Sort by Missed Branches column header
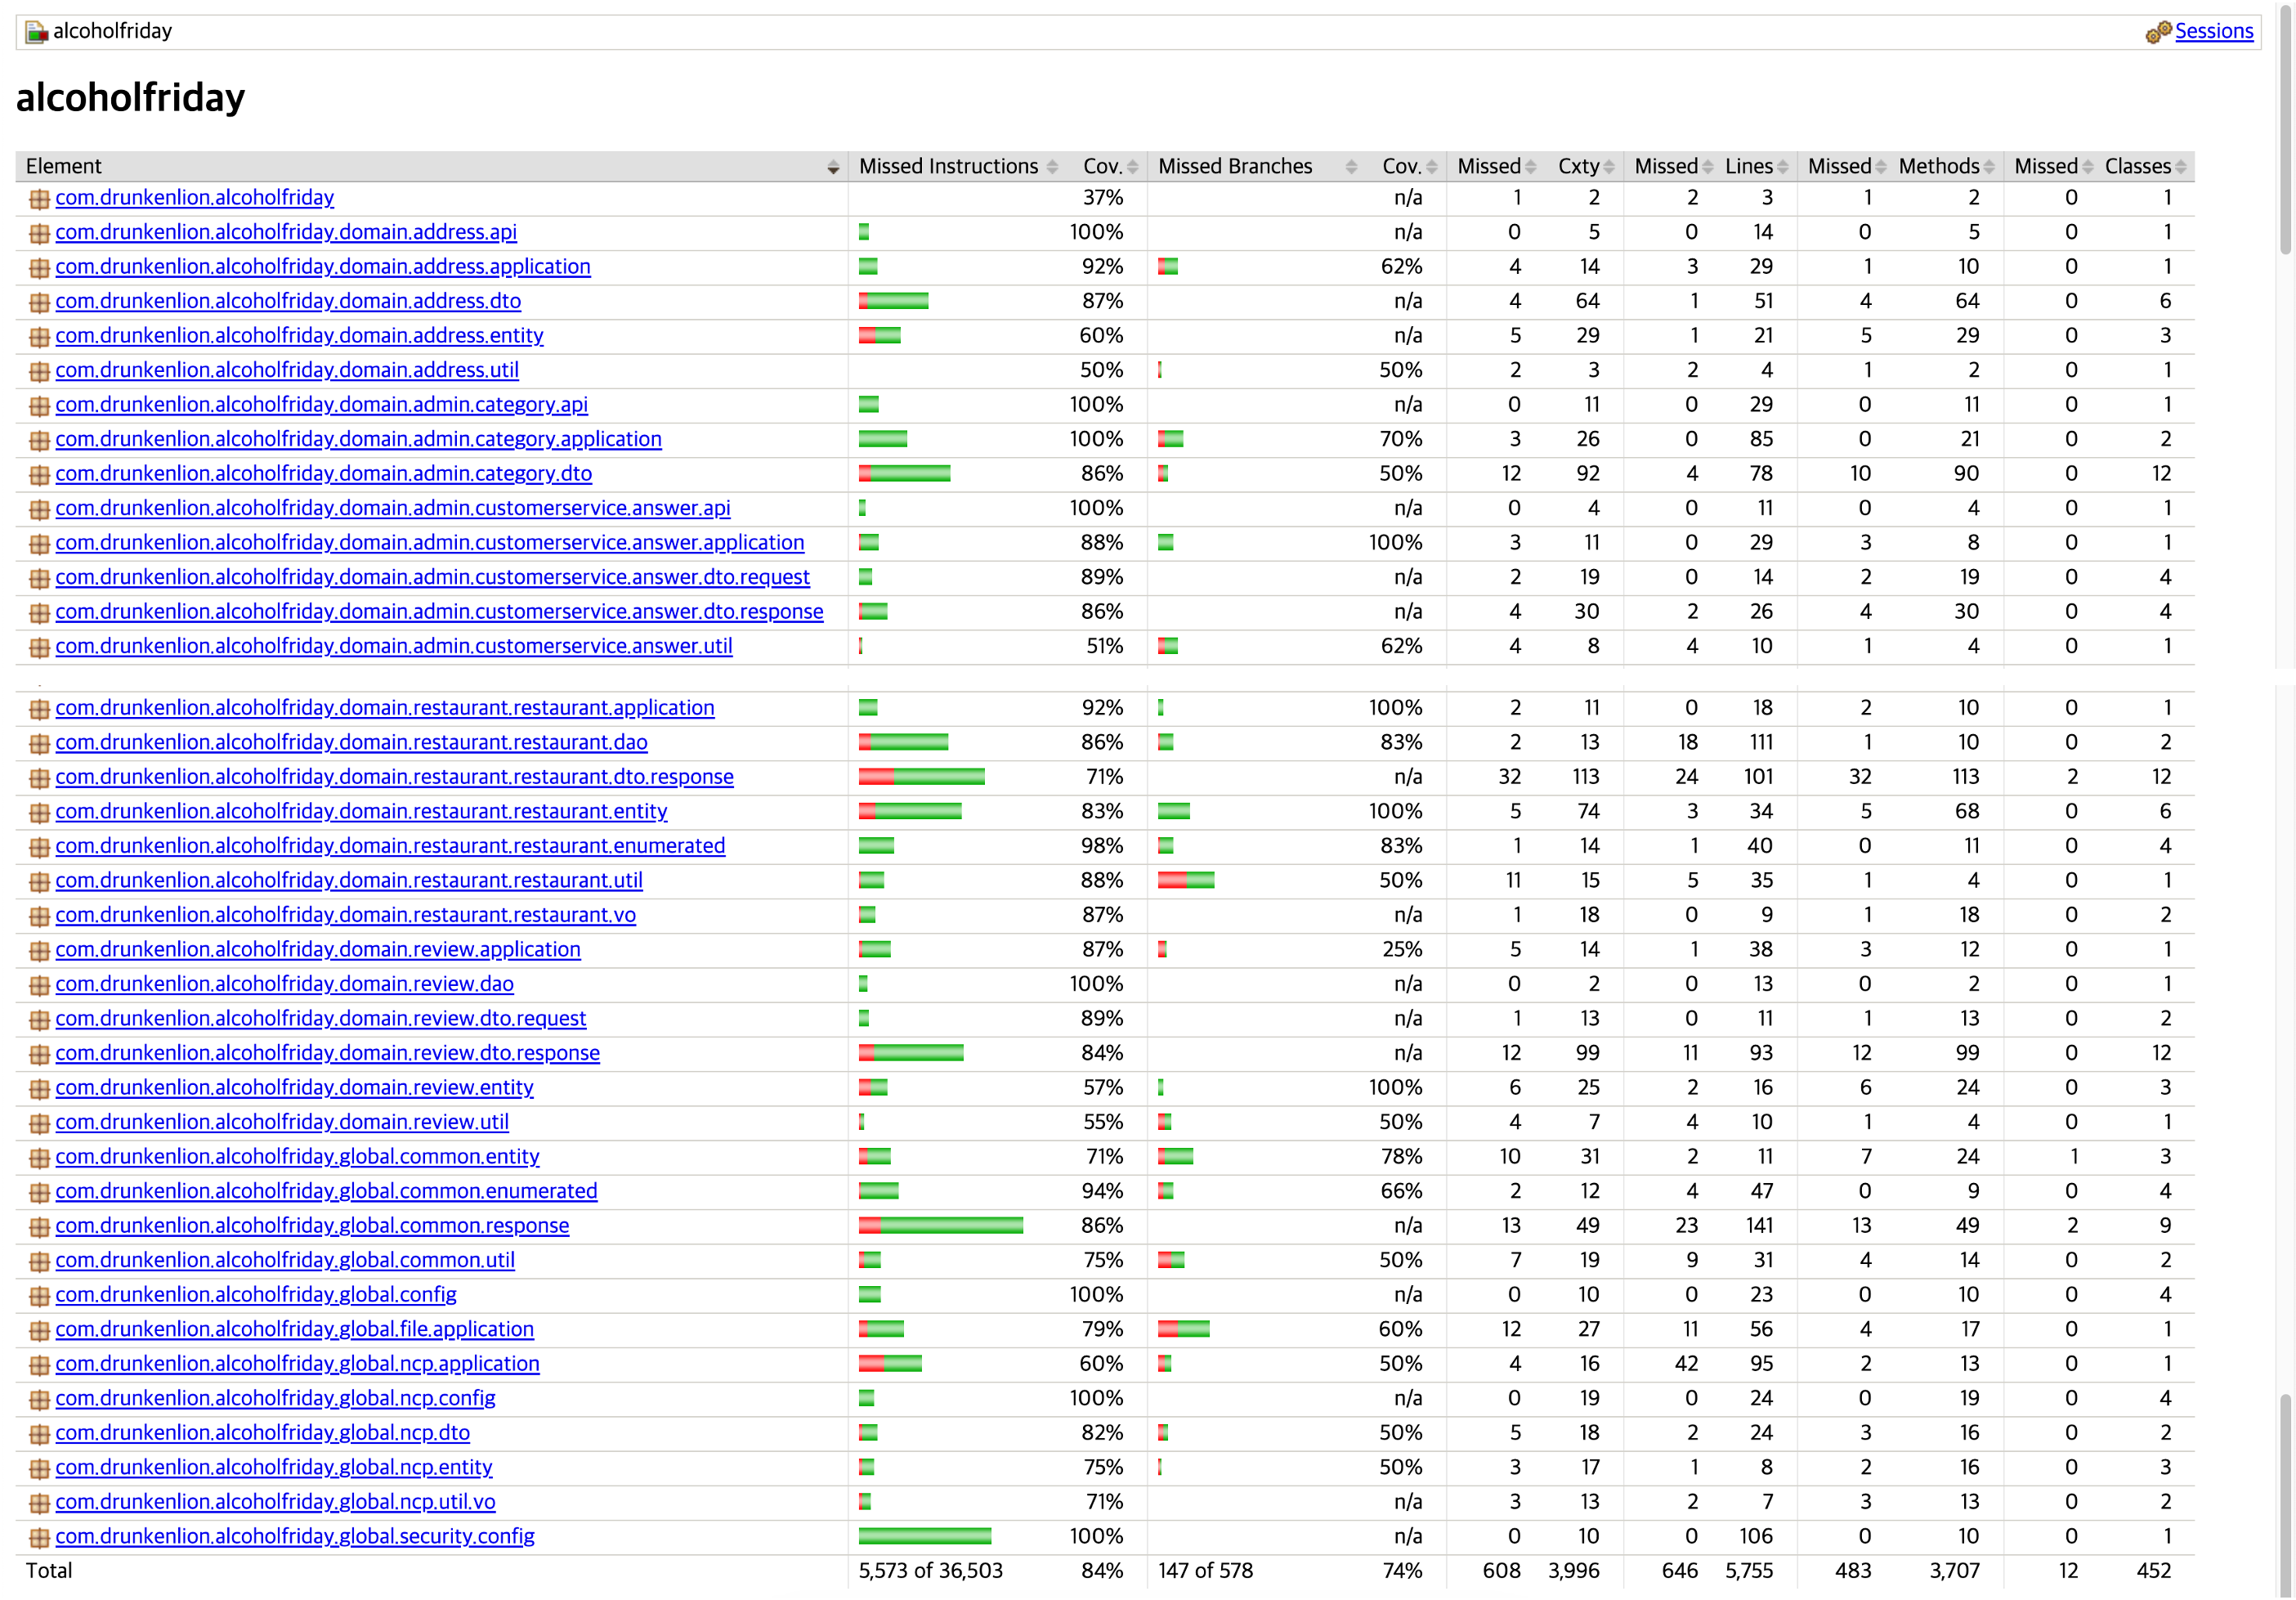The image size is (2296, 1600). point(1235,166)
